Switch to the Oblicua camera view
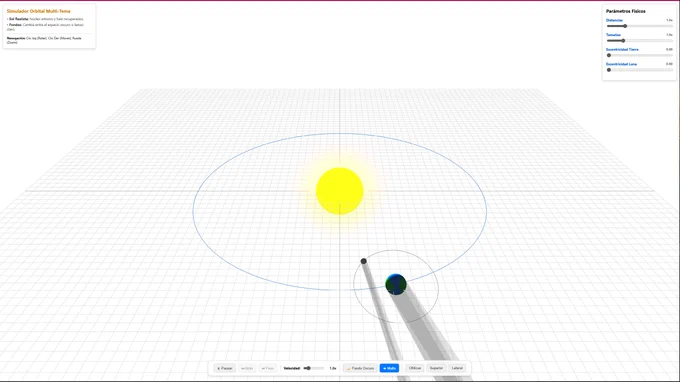Viewport: 680px width, 382px height. click(415, 368)
